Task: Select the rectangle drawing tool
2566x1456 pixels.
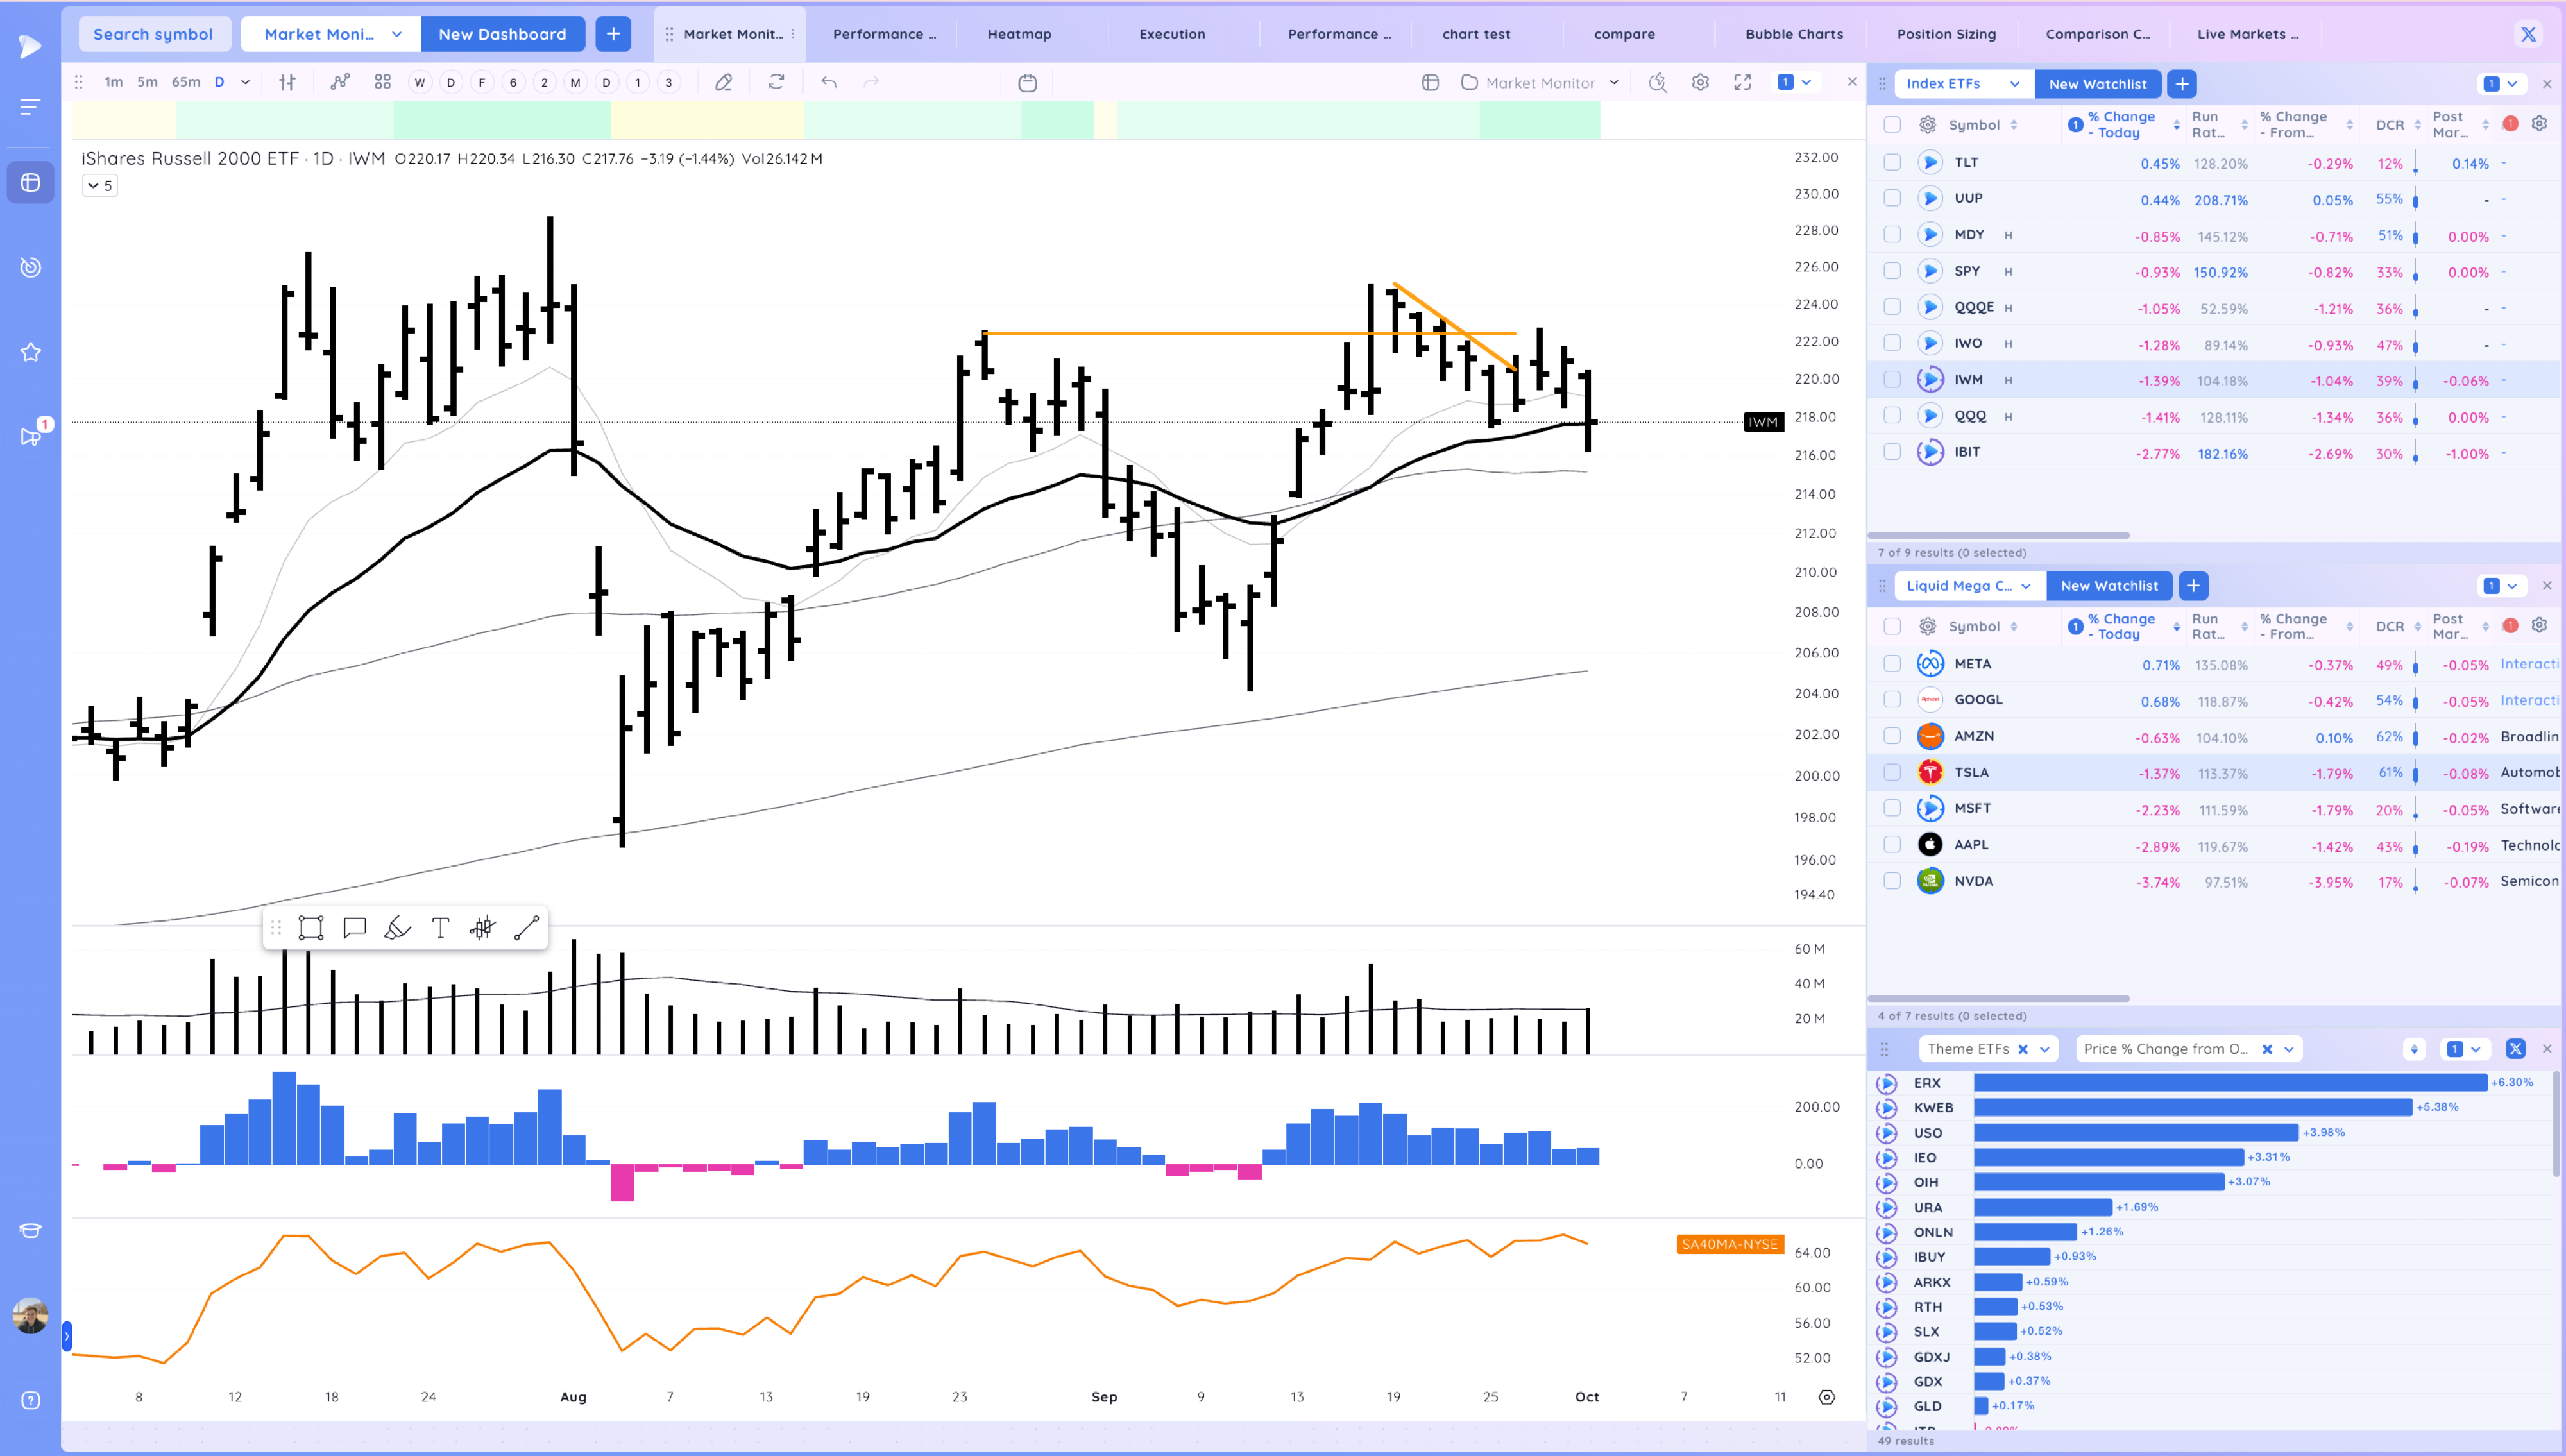Action: pos(311,928)
